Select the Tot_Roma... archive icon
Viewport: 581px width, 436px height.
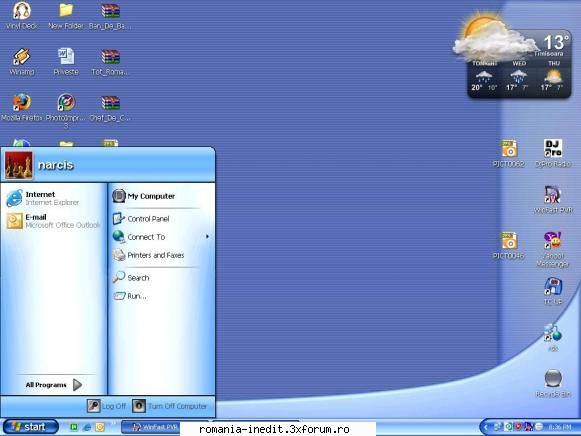110,61
